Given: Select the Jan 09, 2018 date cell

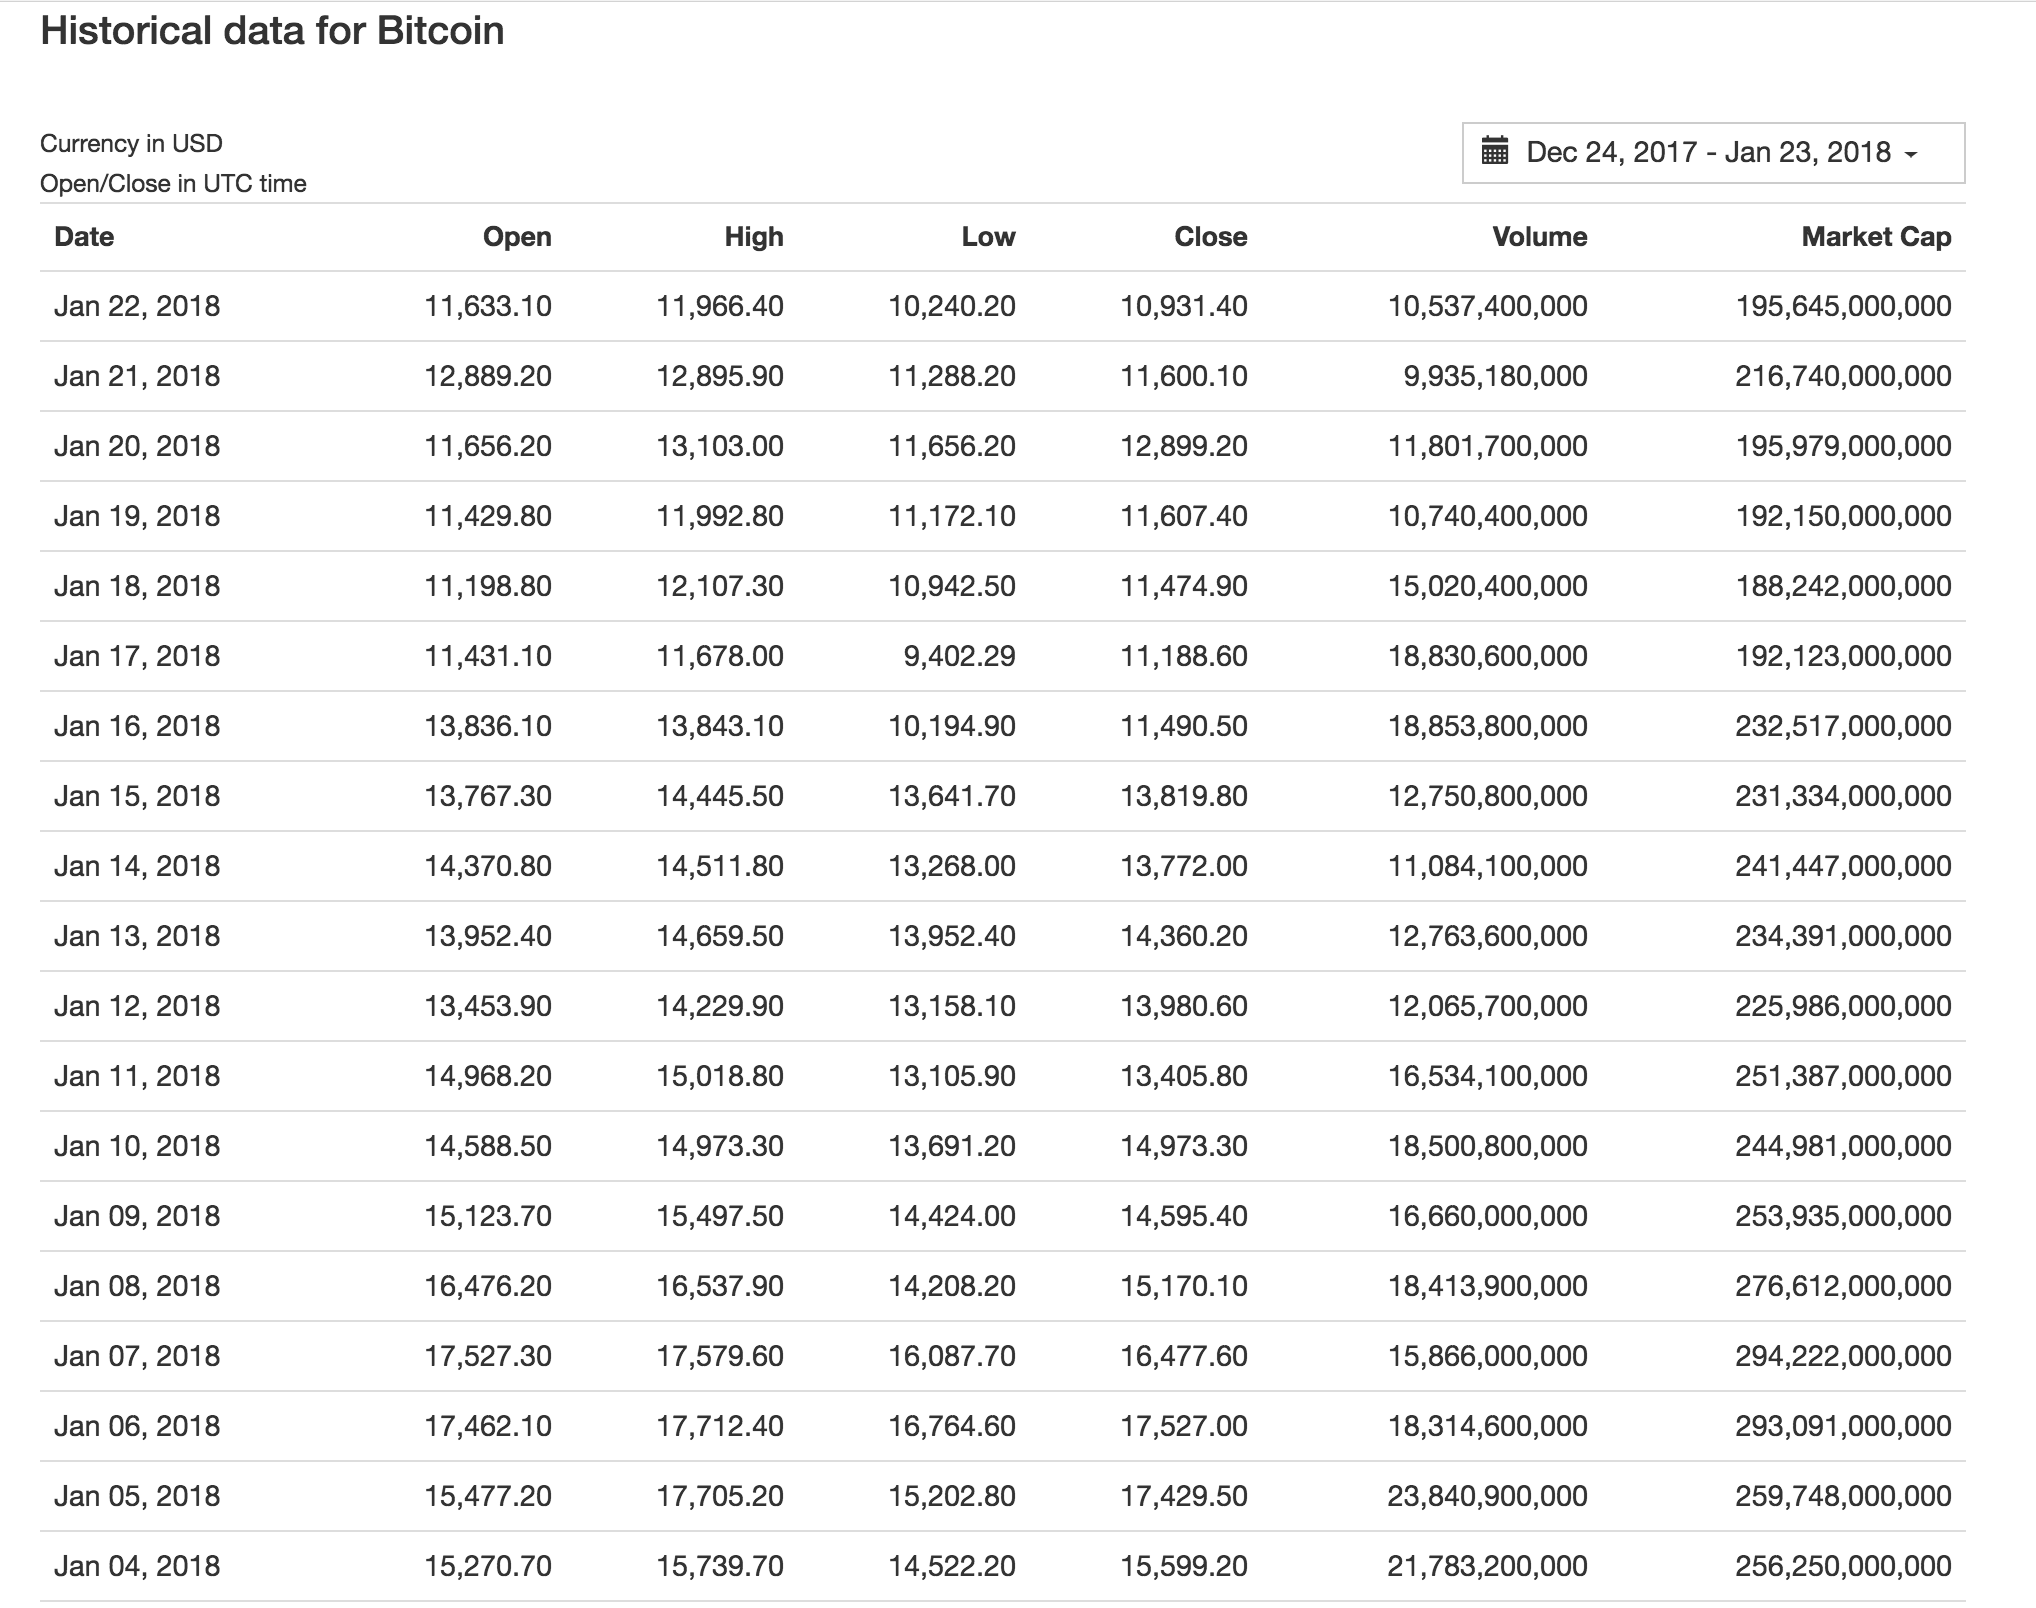Looking at the screenshot, I should (137, 1216).
